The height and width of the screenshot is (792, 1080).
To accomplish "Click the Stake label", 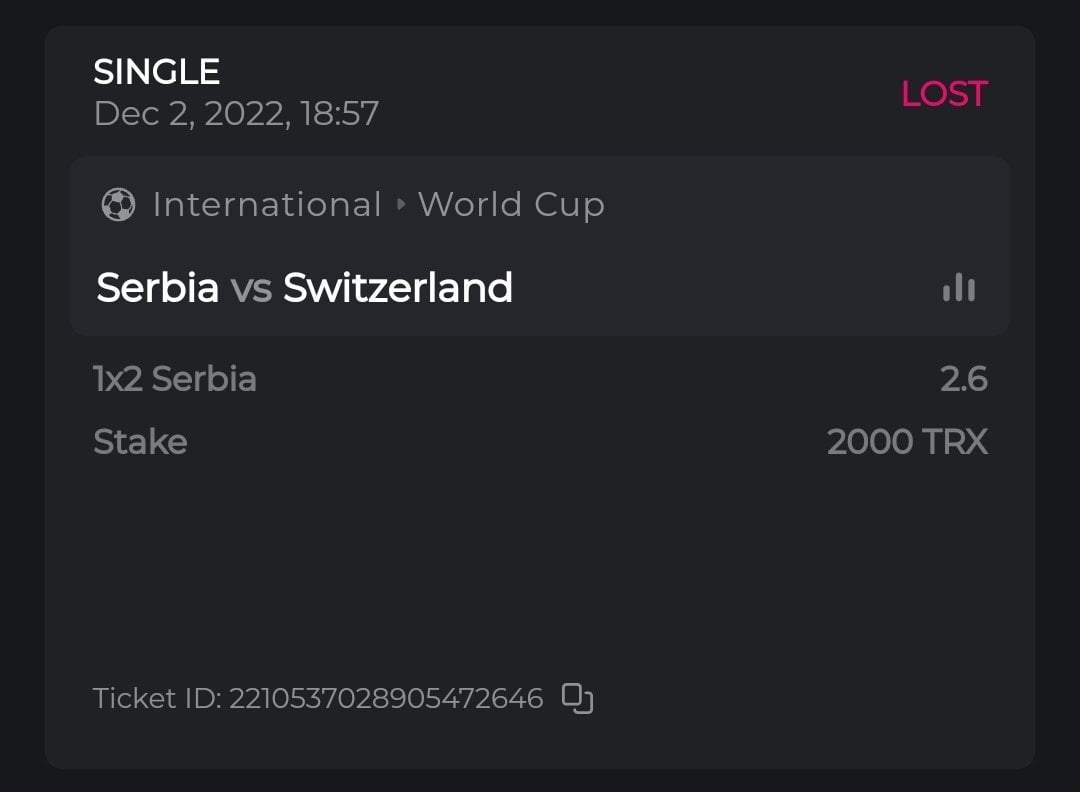I will 140,442.
